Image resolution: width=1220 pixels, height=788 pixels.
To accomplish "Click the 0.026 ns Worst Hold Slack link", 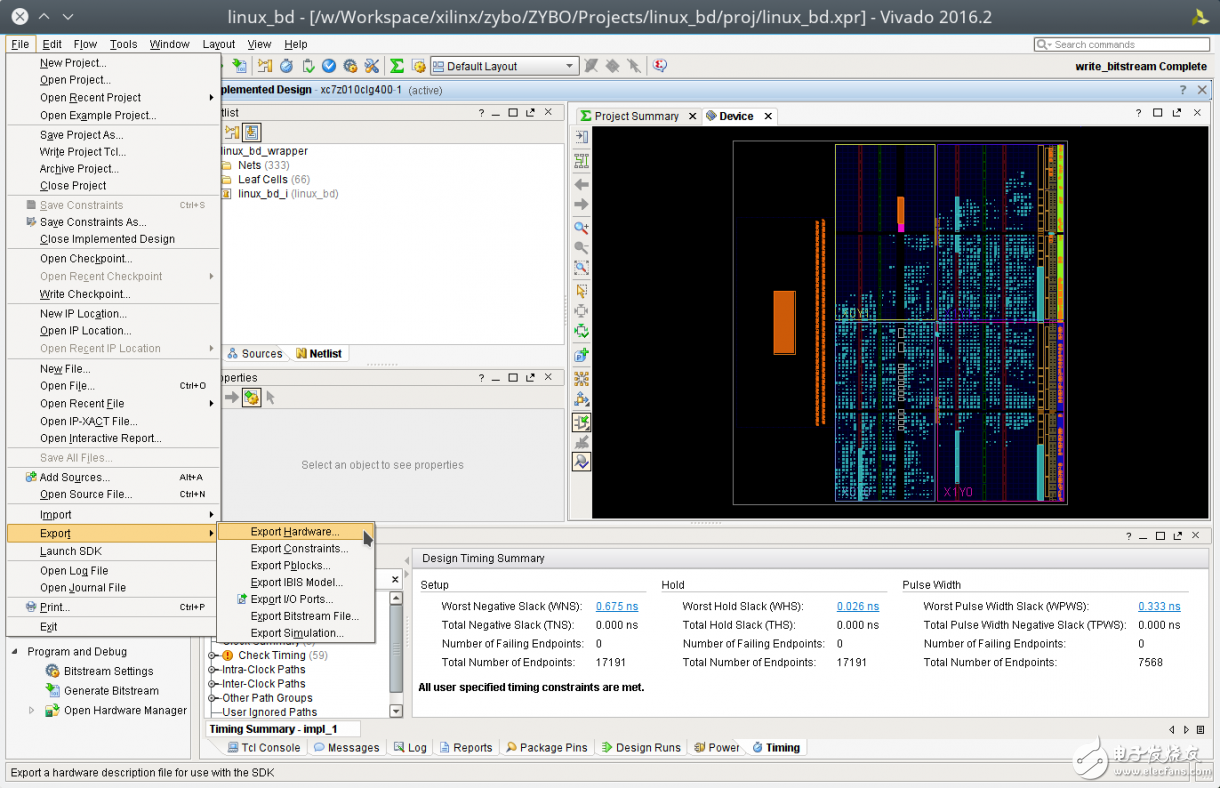I will 857,606.
